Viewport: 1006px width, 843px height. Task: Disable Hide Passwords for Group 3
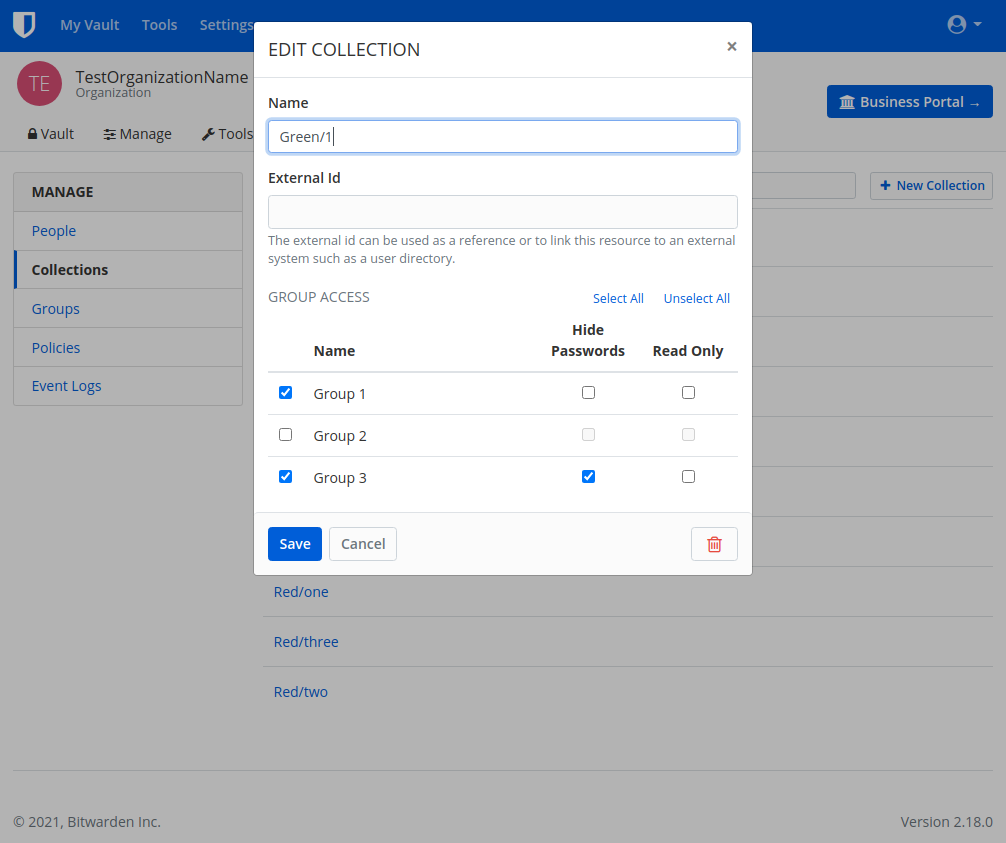(588, 476)
